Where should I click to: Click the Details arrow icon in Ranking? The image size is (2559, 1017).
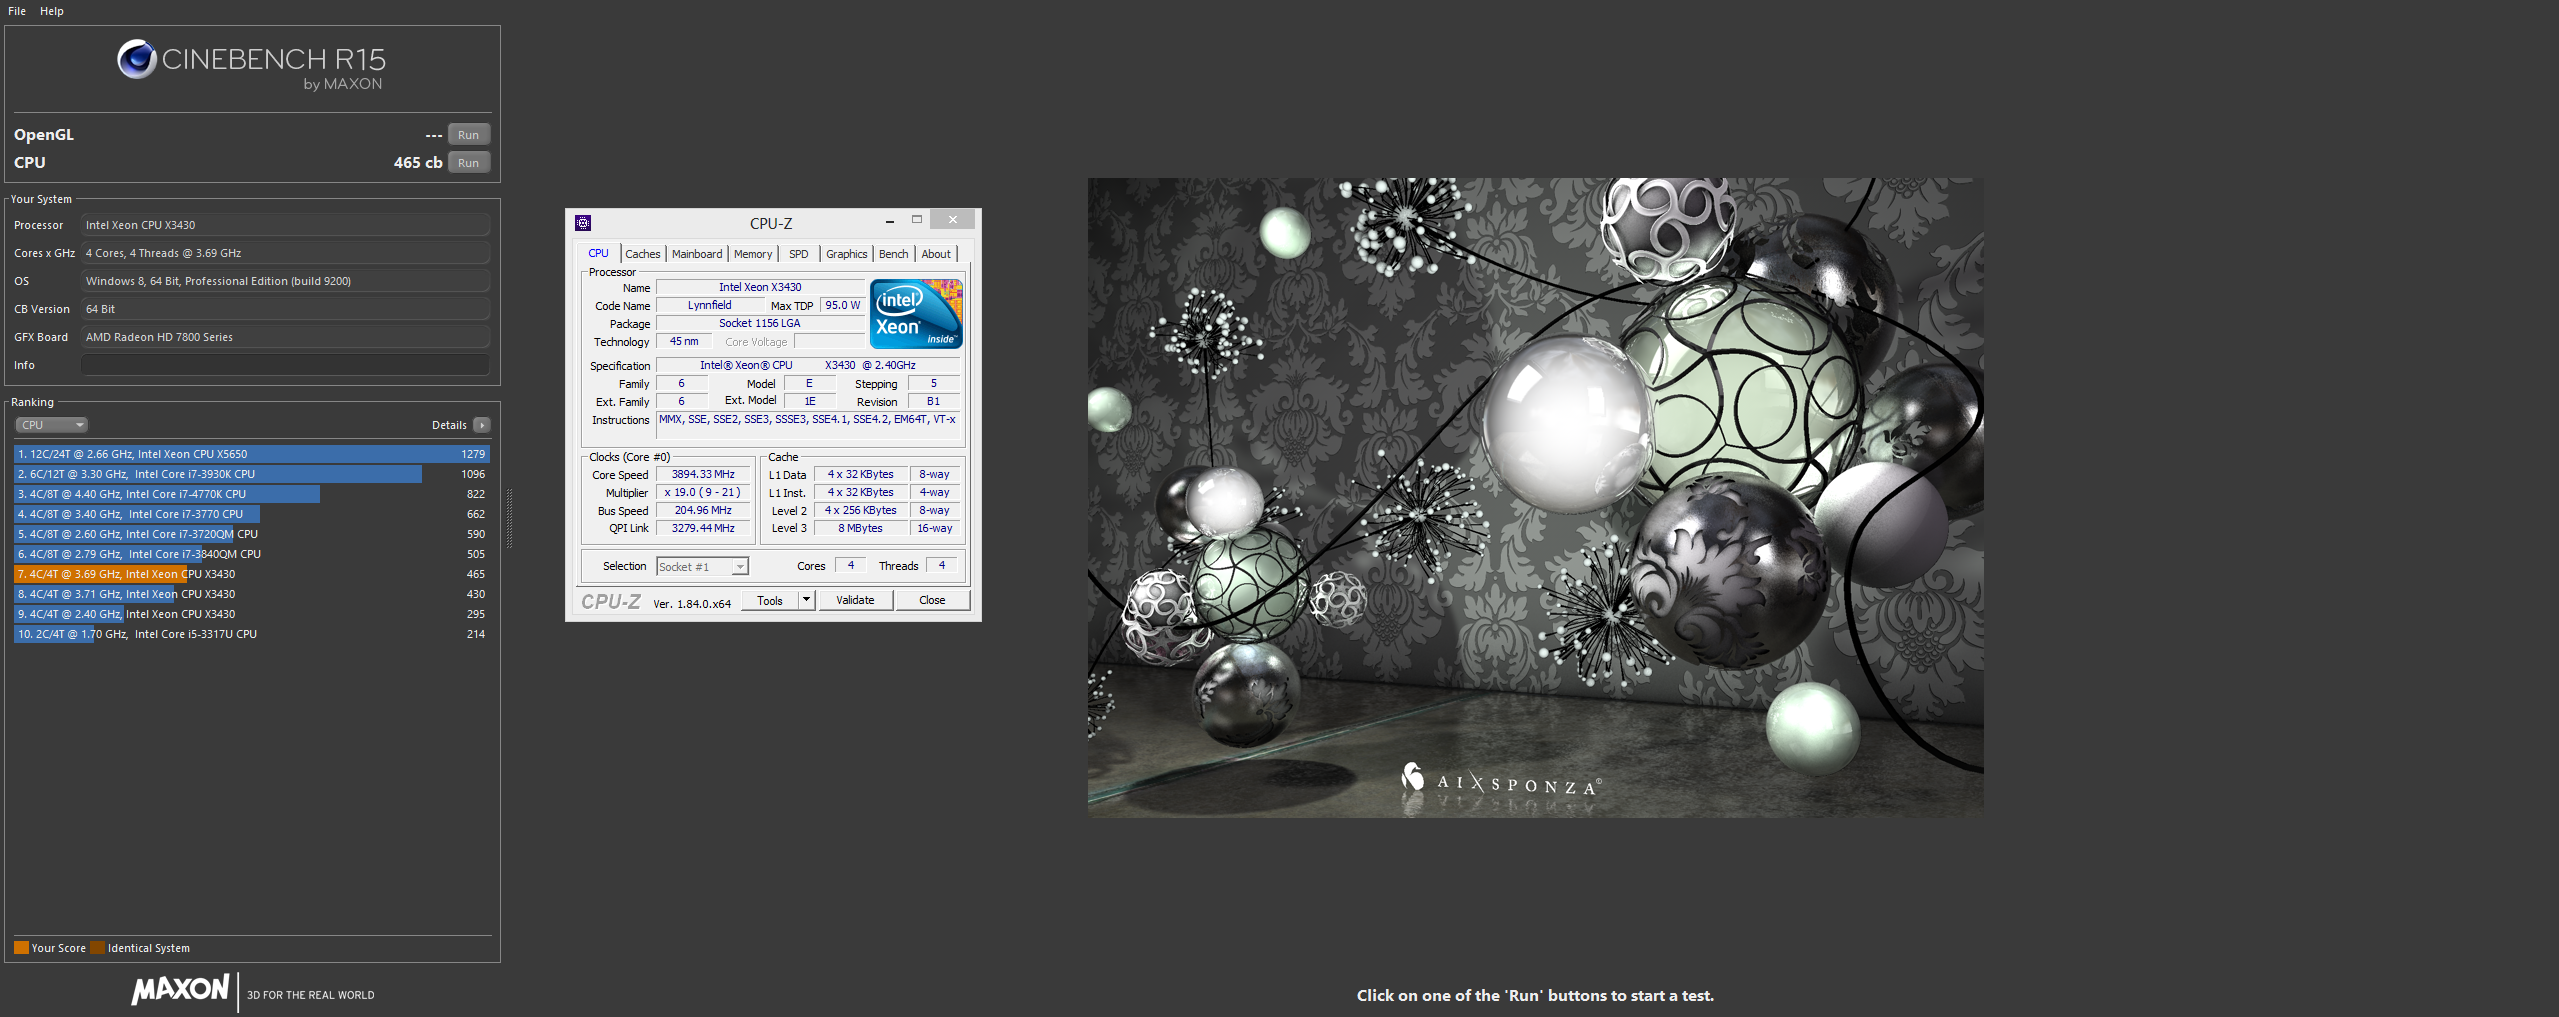tap(482, 425)
